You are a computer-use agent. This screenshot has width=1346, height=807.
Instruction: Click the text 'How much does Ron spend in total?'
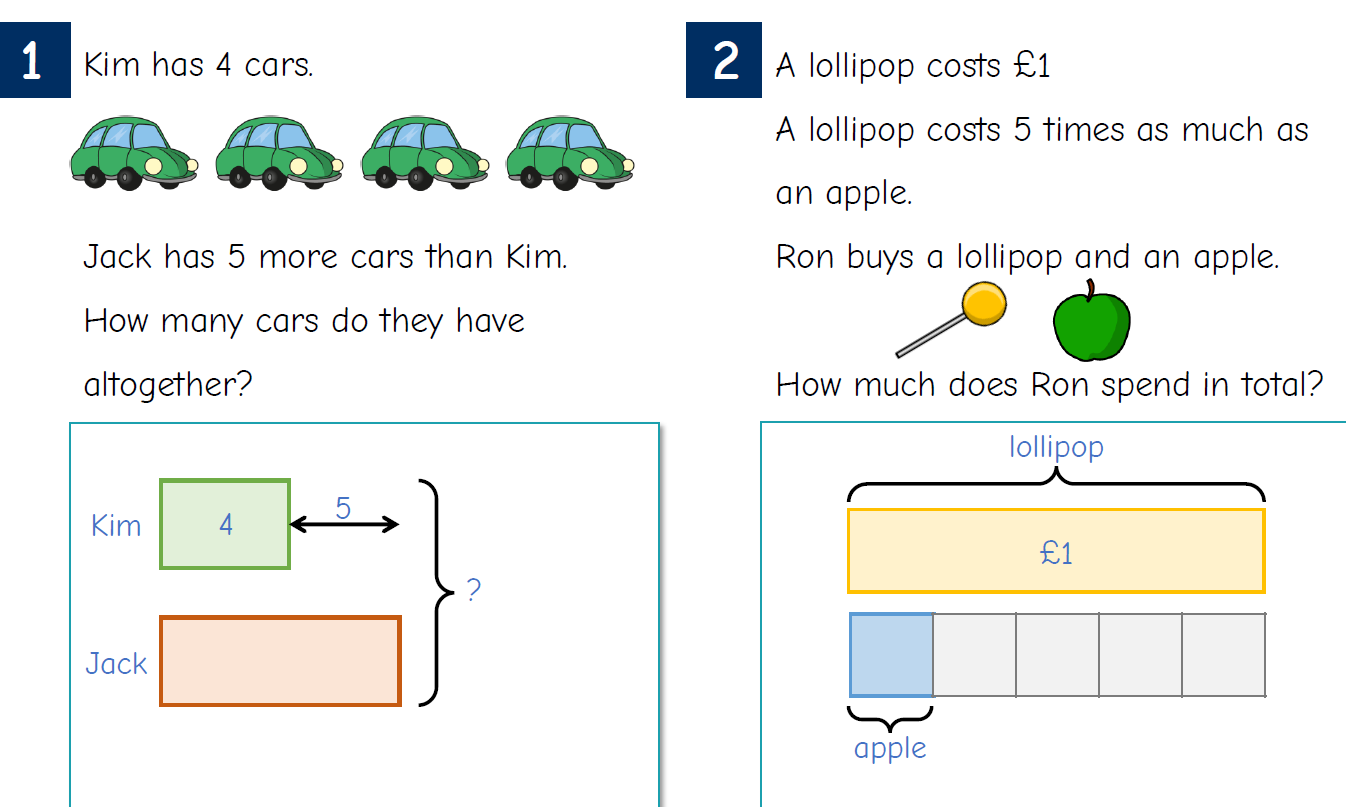click(1049, 384)
